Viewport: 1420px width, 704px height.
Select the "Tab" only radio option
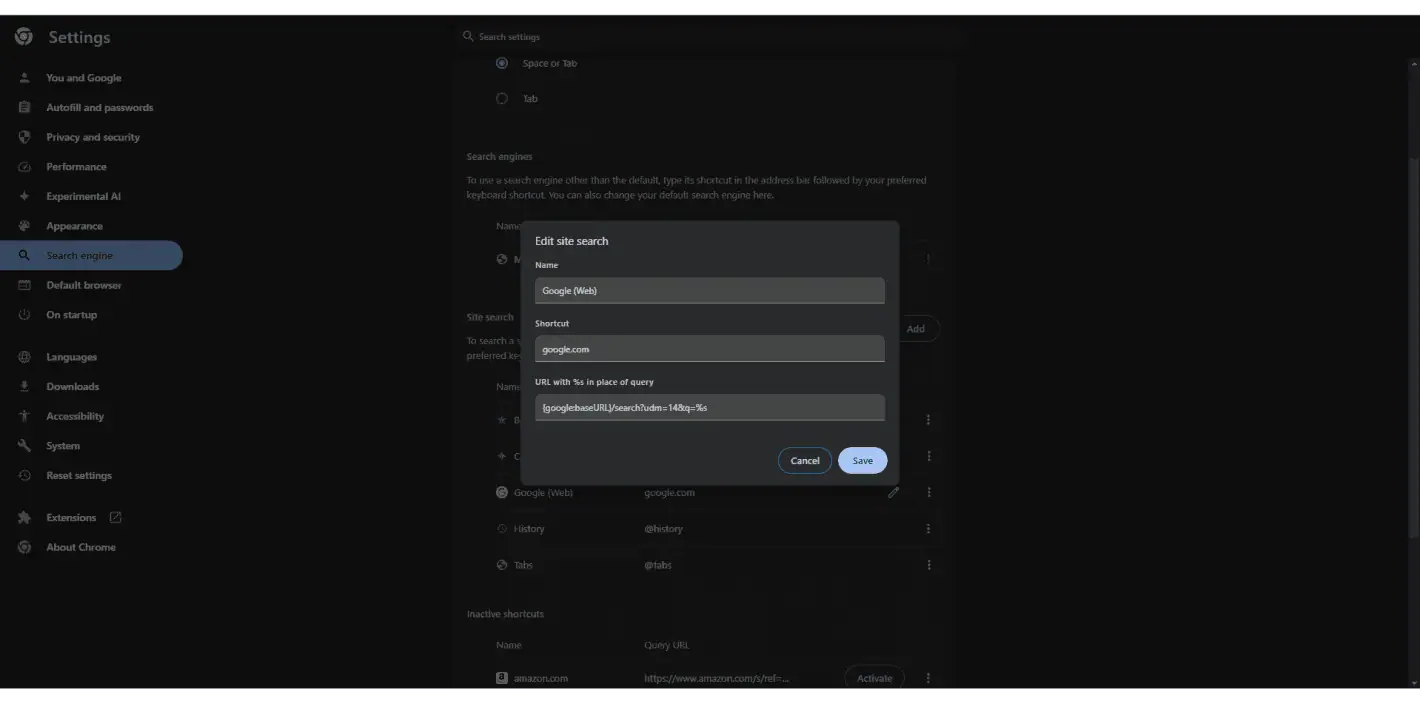pos(502,99)
